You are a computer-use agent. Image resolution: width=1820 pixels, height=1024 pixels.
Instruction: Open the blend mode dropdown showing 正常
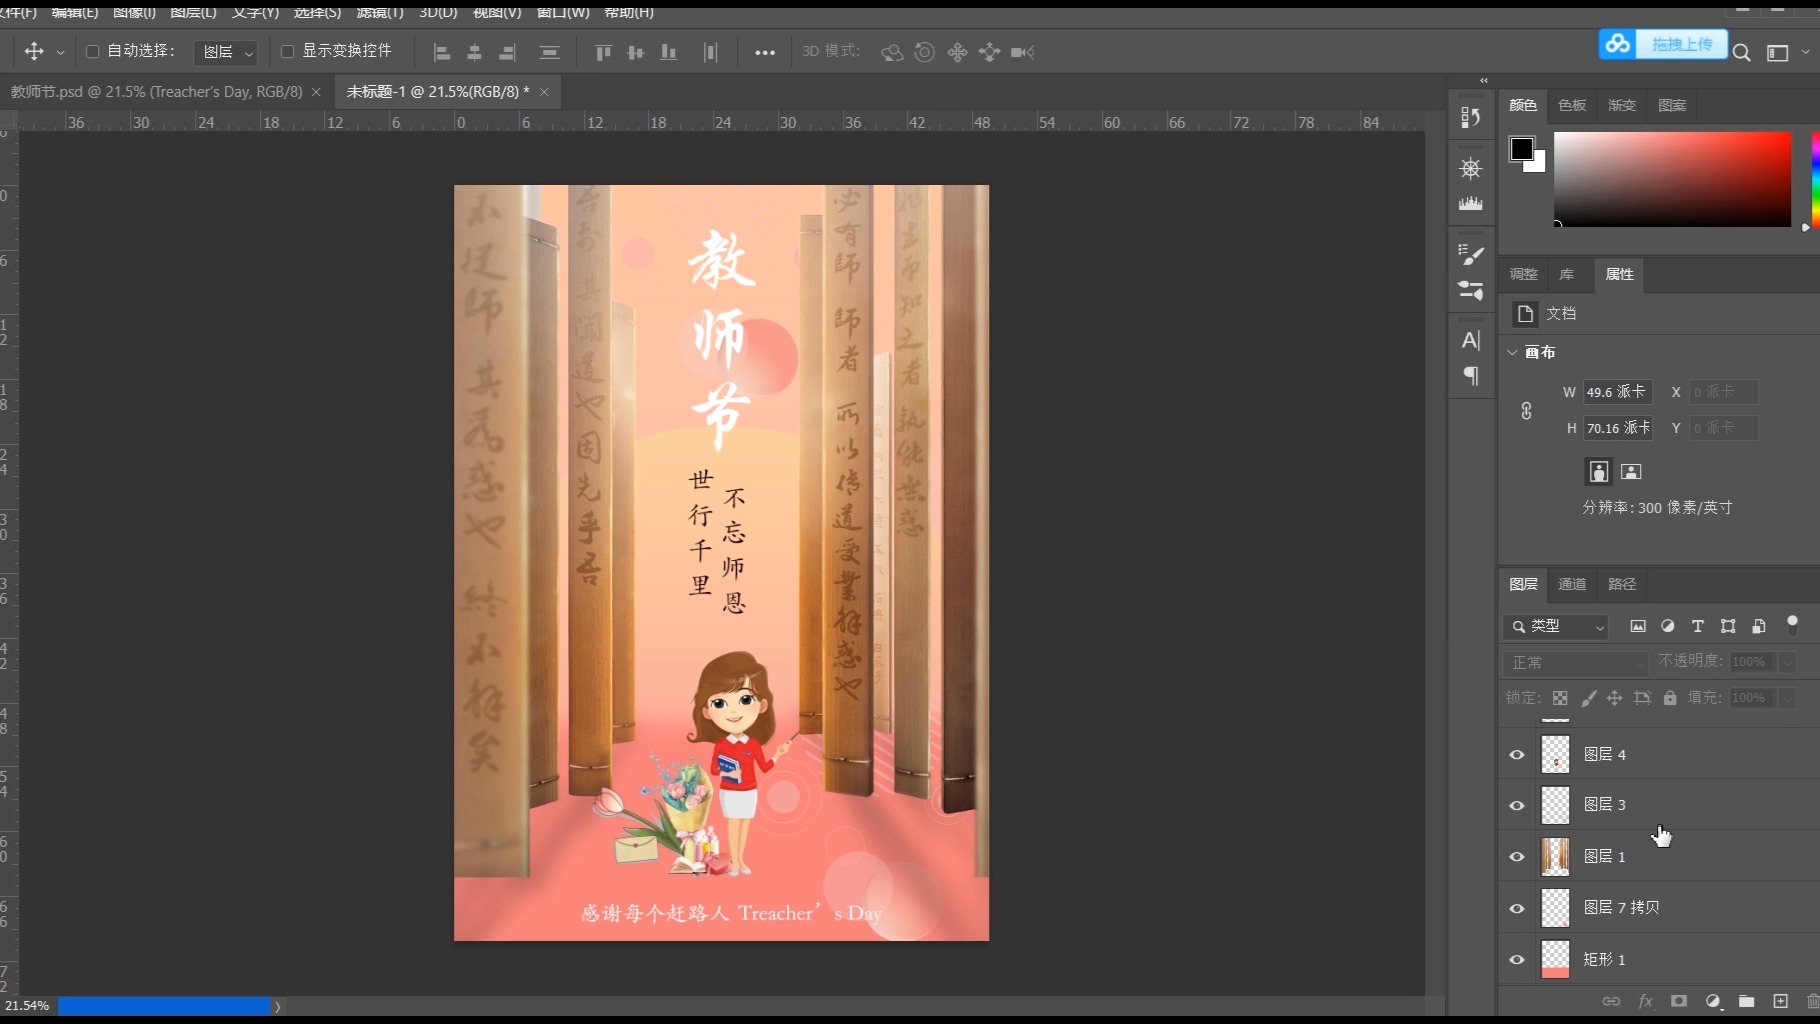(x=1573, y=662)
